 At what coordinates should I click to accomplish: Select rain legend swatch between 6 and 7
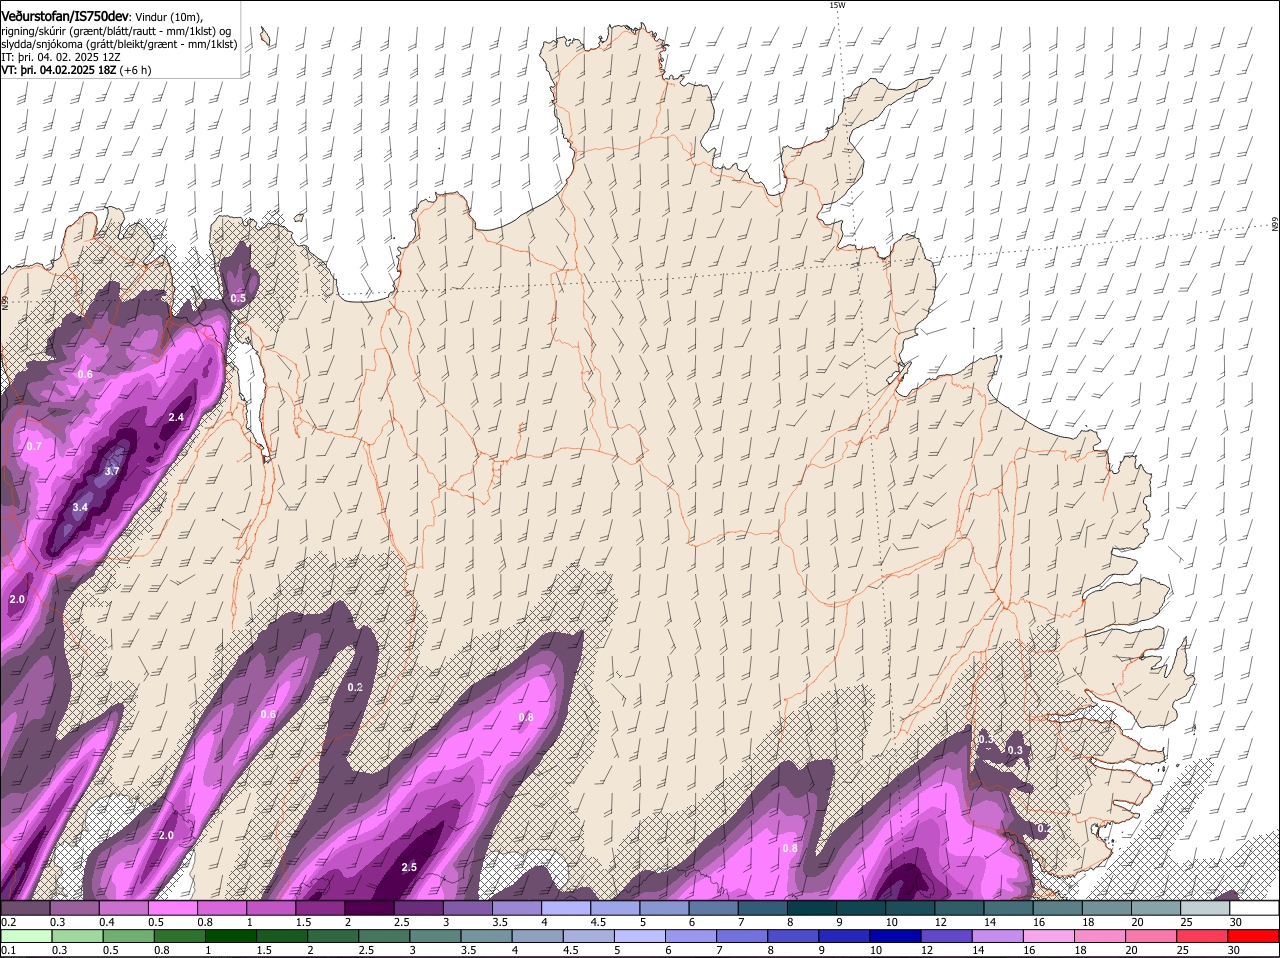(690, 936)
